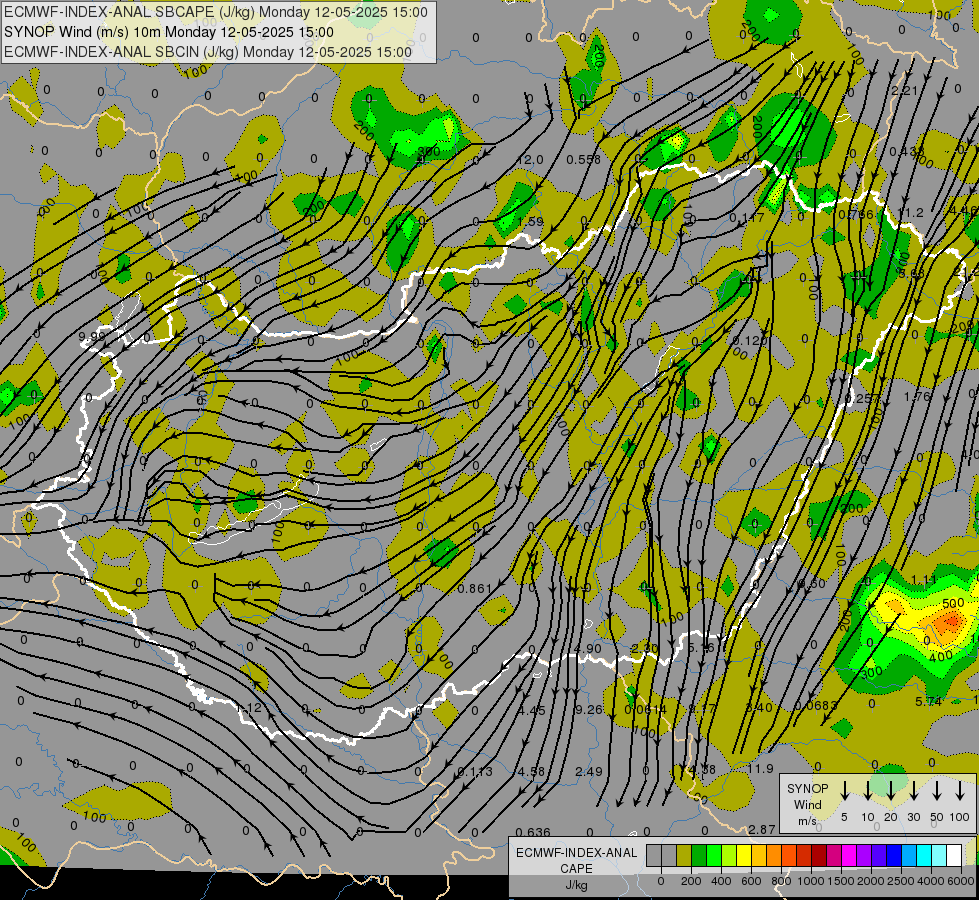
Task: Click the wind value 0.636 on map
Action: pyautogui.click(x=533, y=833)
